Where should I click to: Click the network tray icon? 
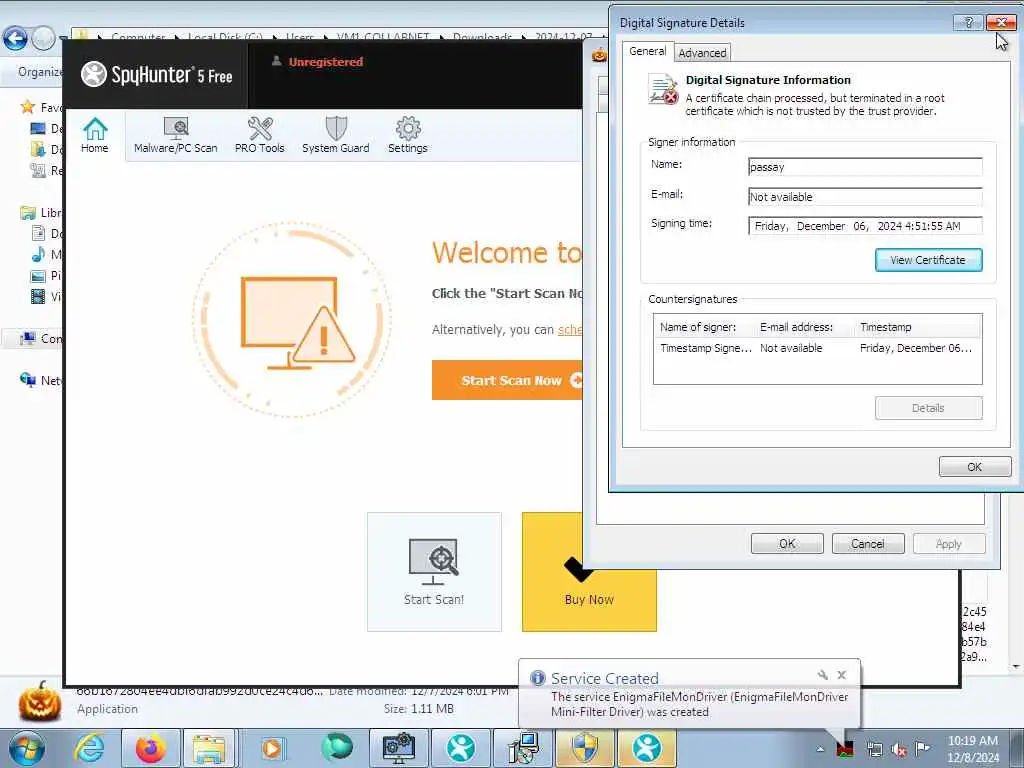point(874,750)
